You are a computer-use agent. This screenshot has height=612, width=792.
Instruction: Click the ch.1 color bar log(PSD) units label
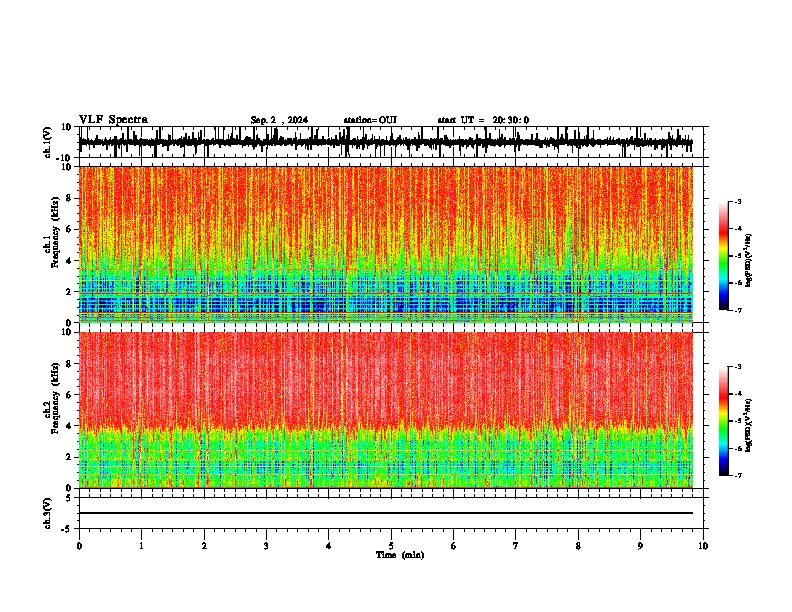[748, 261]
